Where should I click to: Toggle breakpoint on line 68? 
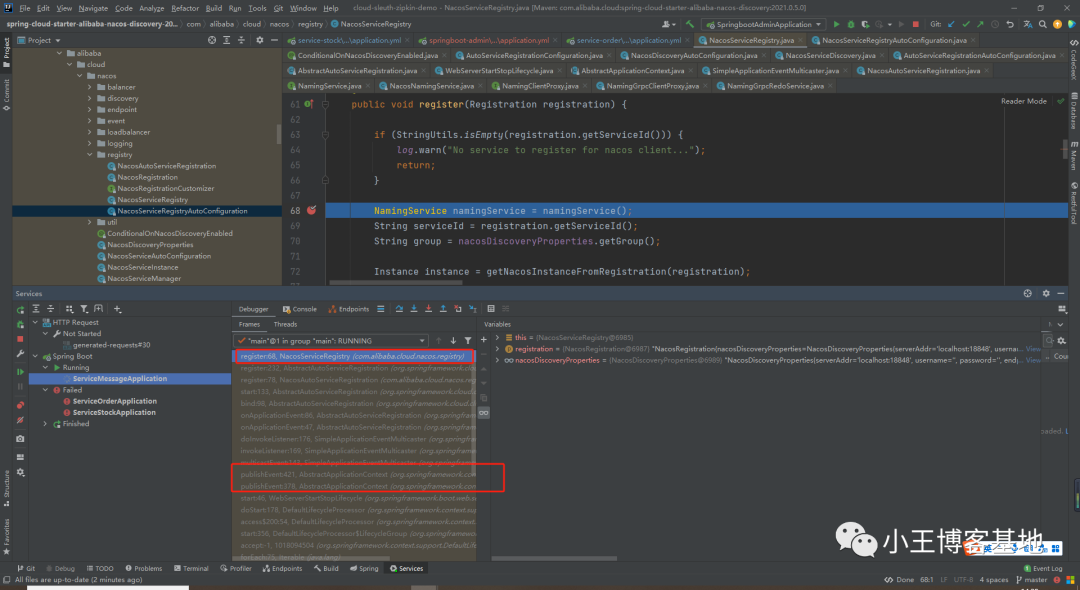click(311, 211)
